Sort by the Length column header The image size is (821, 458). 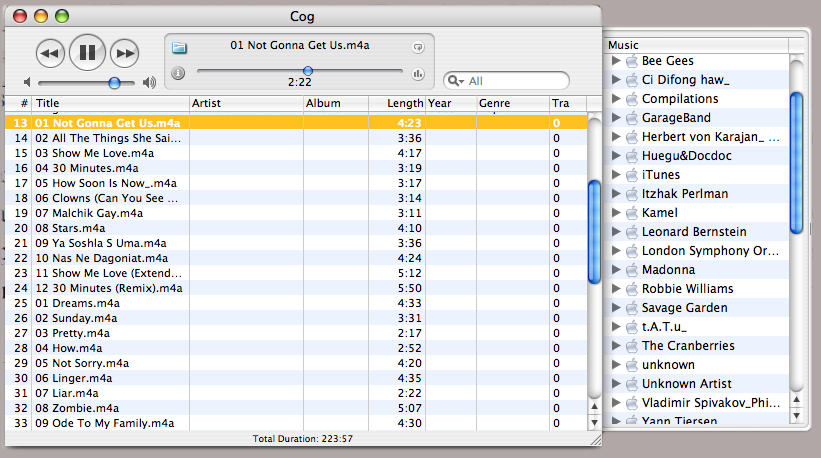tap(397, 103)
